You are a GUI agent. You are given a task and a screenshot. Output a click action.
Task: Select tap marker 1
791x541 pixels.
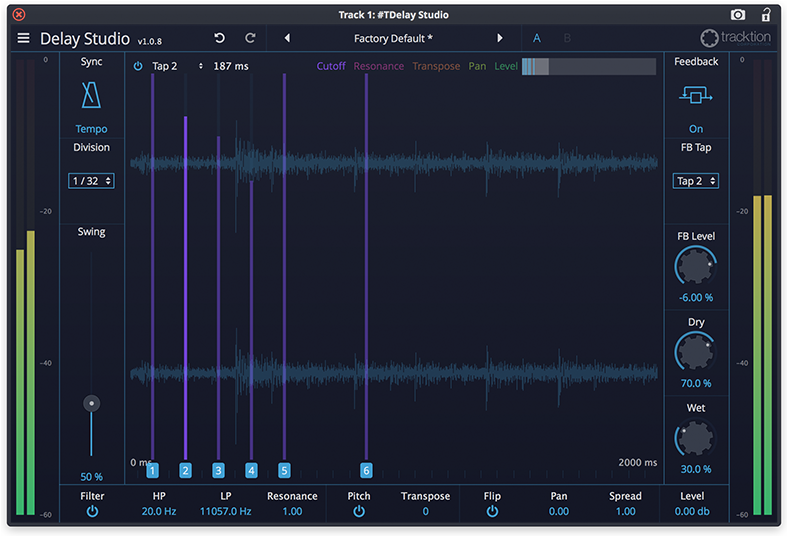click(152, 471)
